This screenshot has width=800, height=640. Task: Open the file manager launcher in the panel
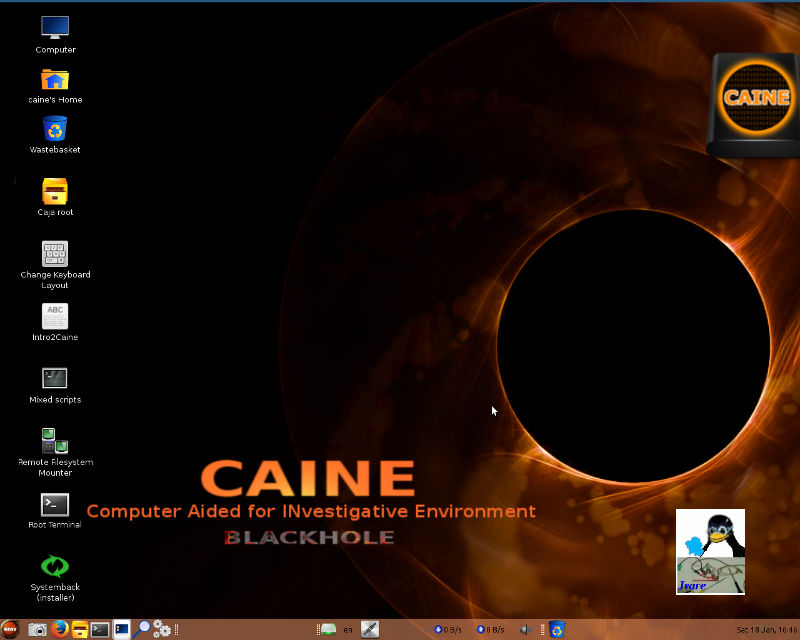coord(80,630)
